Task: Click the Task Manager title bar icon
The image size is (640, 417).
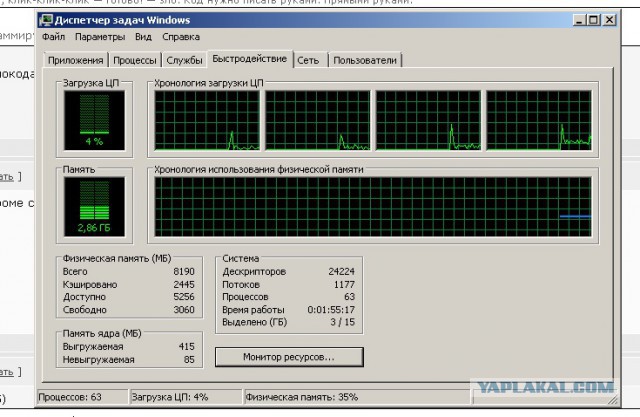Action: click(46, 20)
